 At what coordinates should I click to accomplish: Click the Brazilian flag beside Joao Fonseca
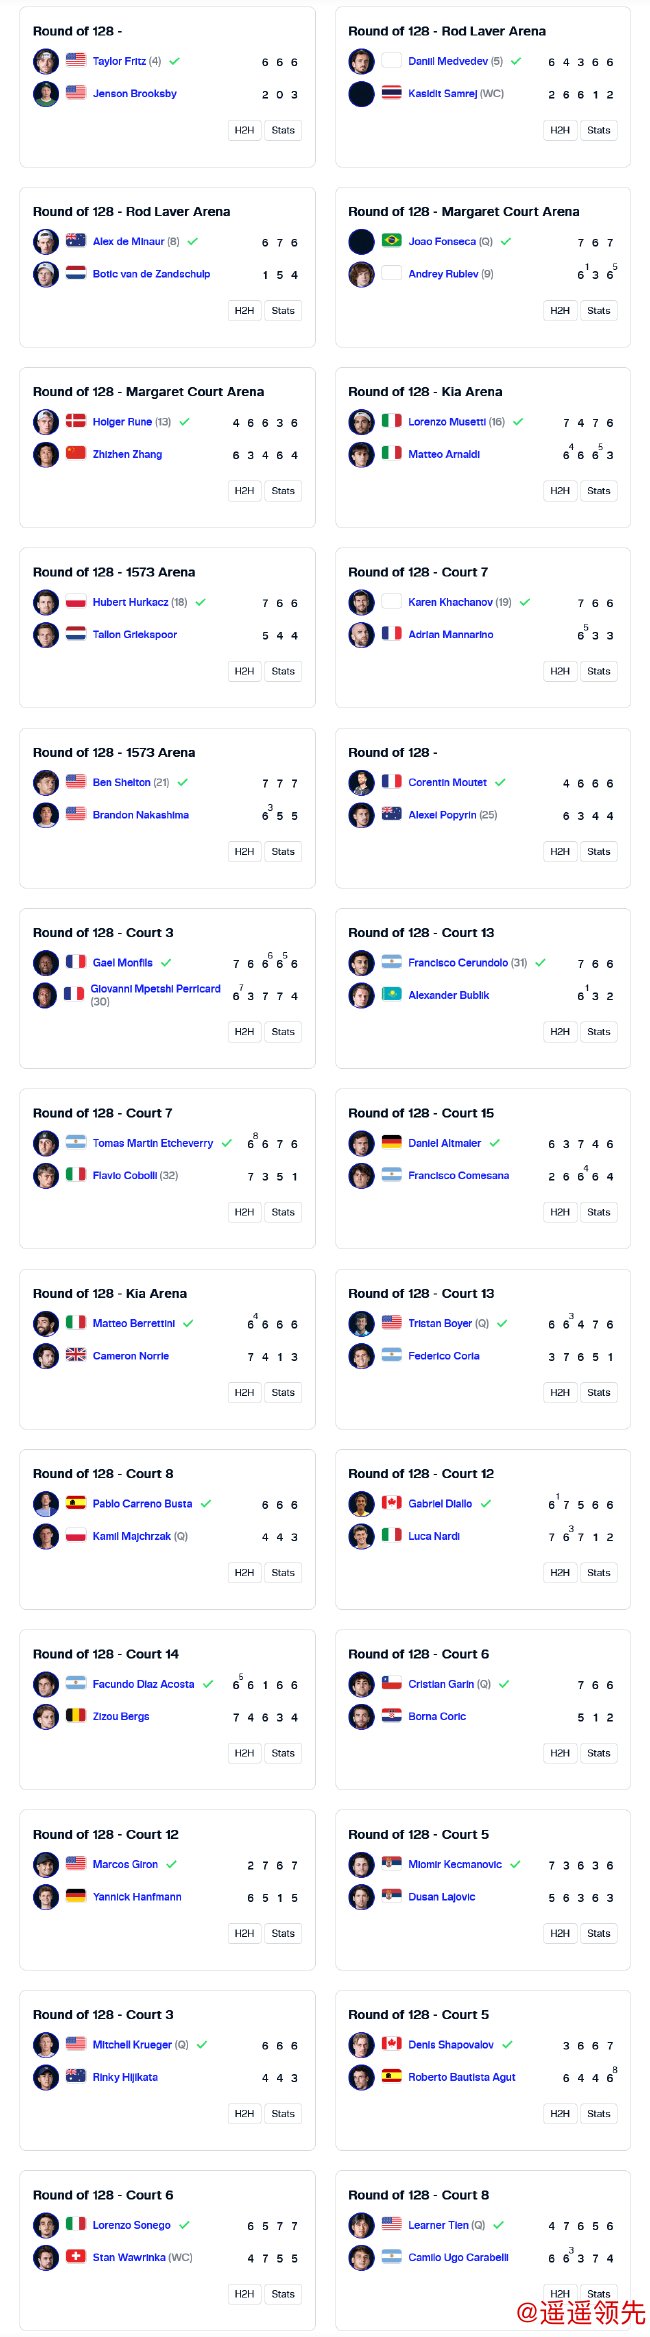pos(391,241)
